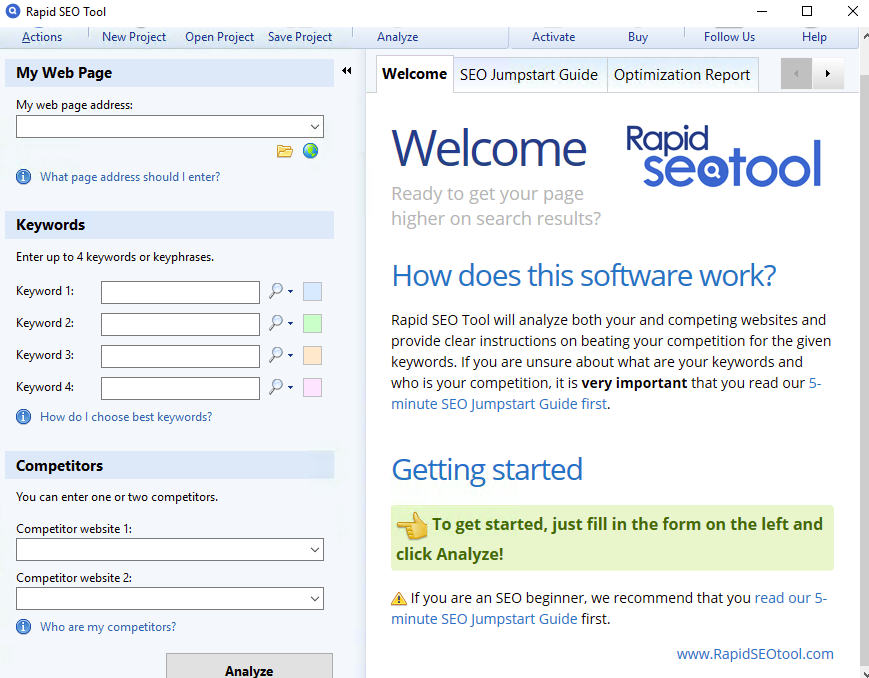Click the pink color swatch for Keyword 4
This screenshot has width=869, height=678.
312,388
